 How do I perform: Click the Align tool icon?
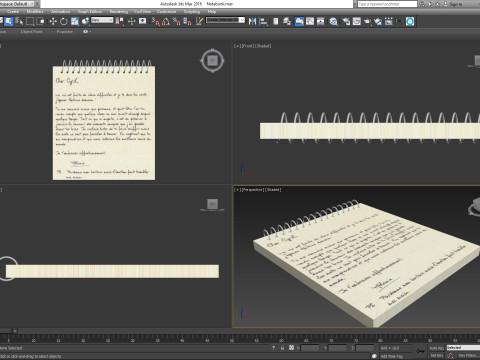point(263,22)
